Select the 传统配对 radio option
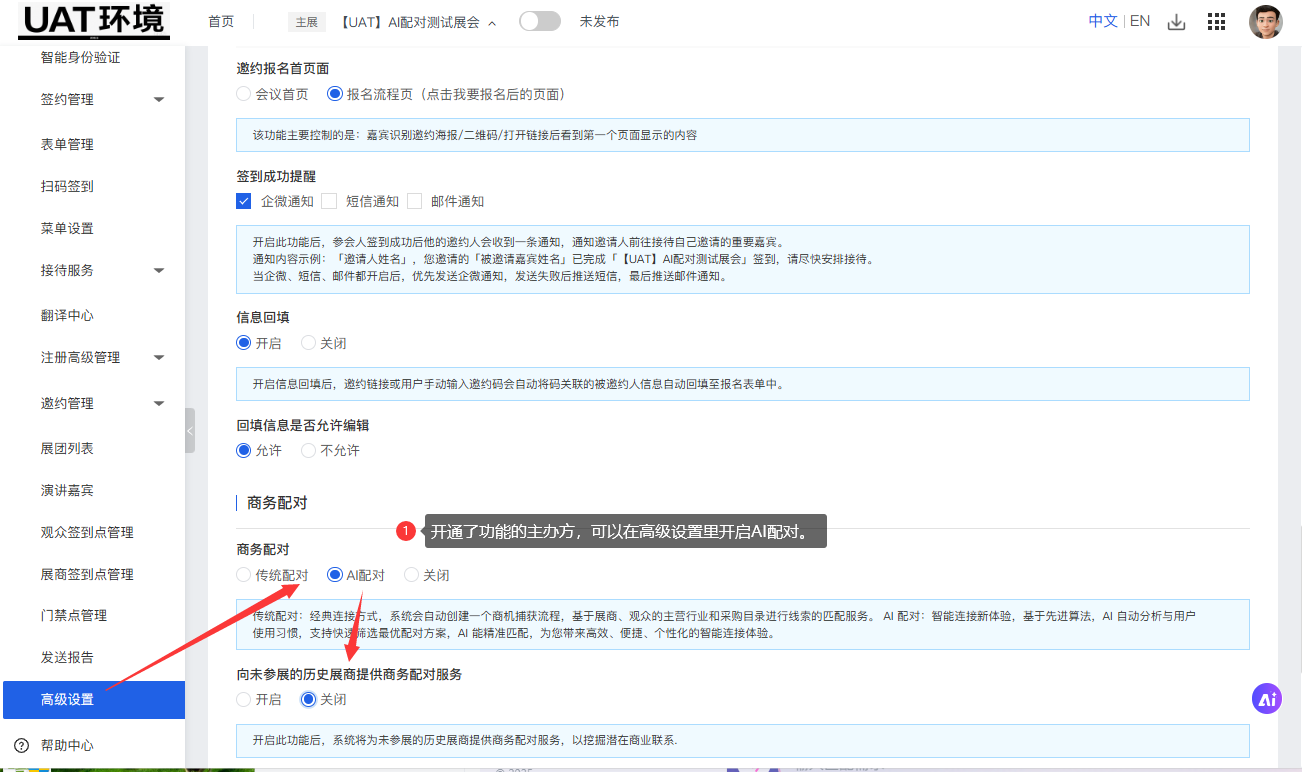Screen dimensions: 1302x772 [x=244, y=575]
